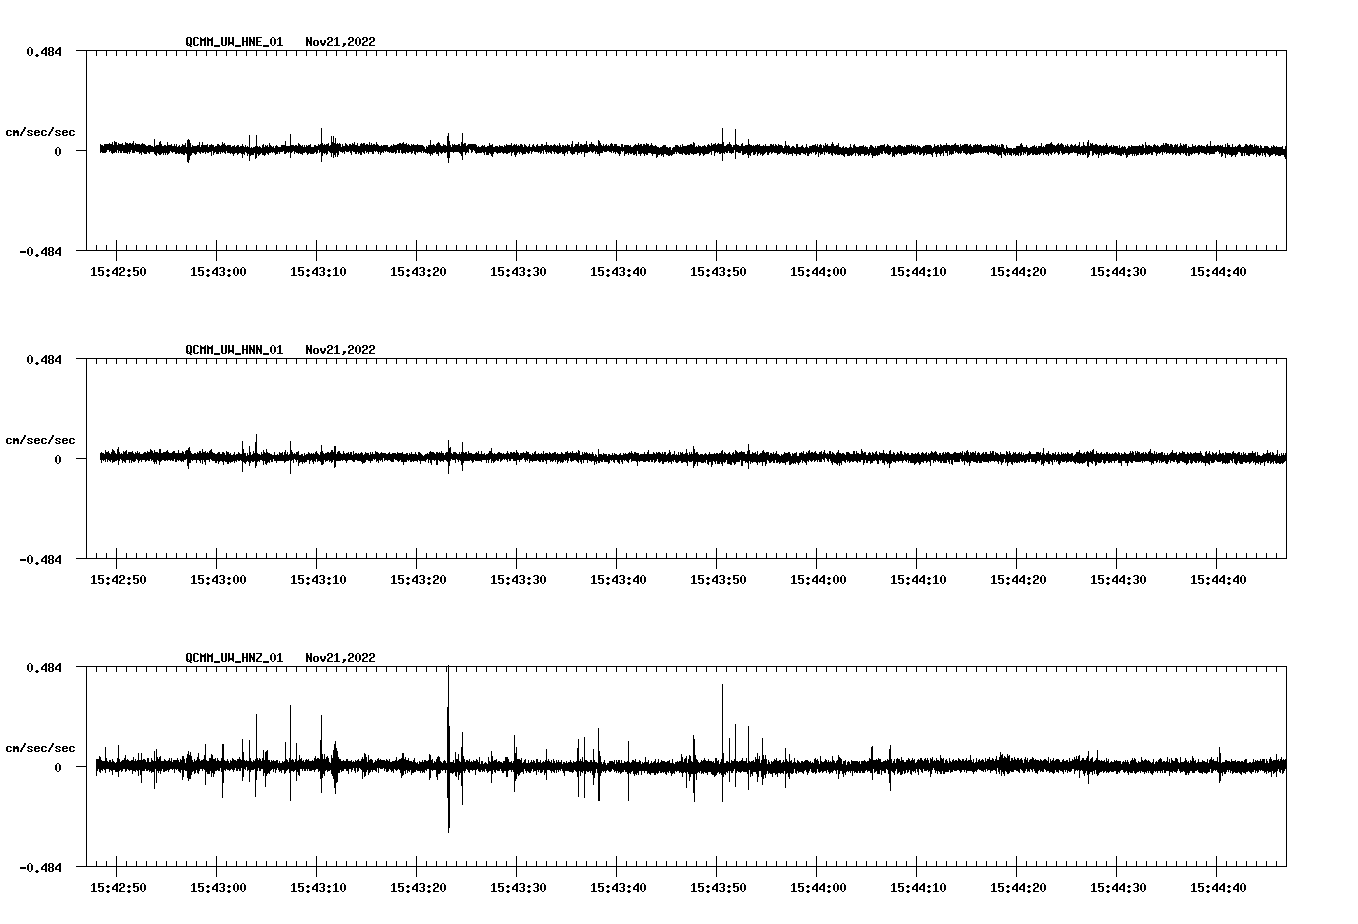The image size is (1358, 924).
Task: Click the 15:44:10 time label under HNN plot
Action: click(918, 580)
